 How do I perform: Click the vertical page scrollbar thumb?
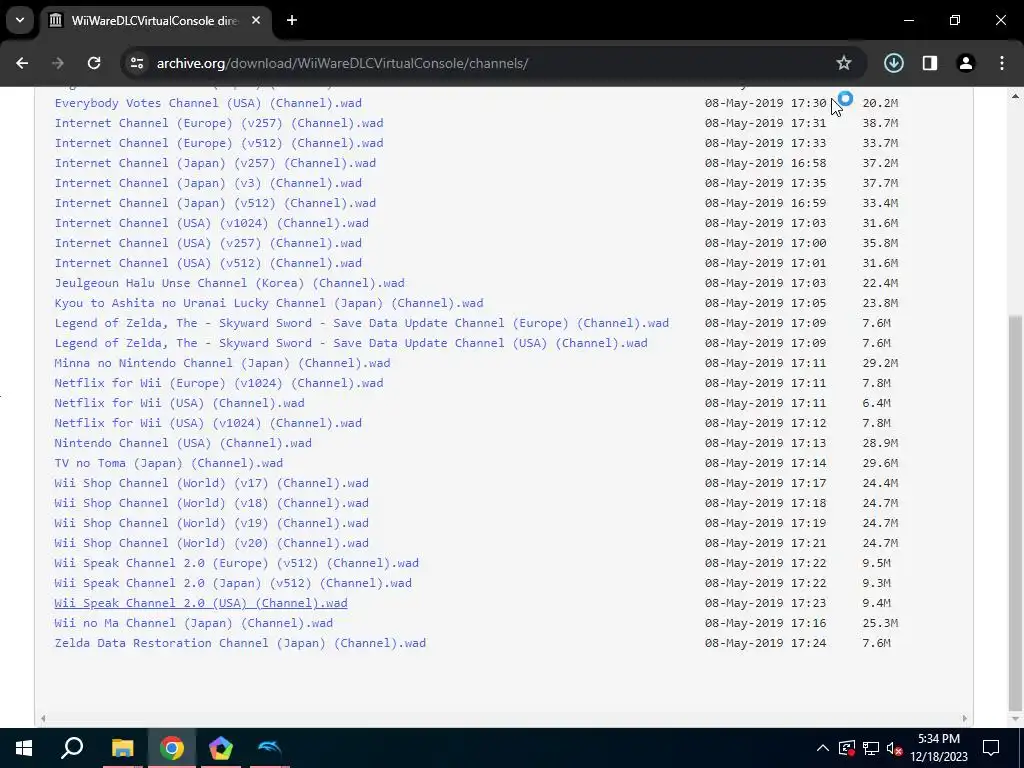(1015, 513)
